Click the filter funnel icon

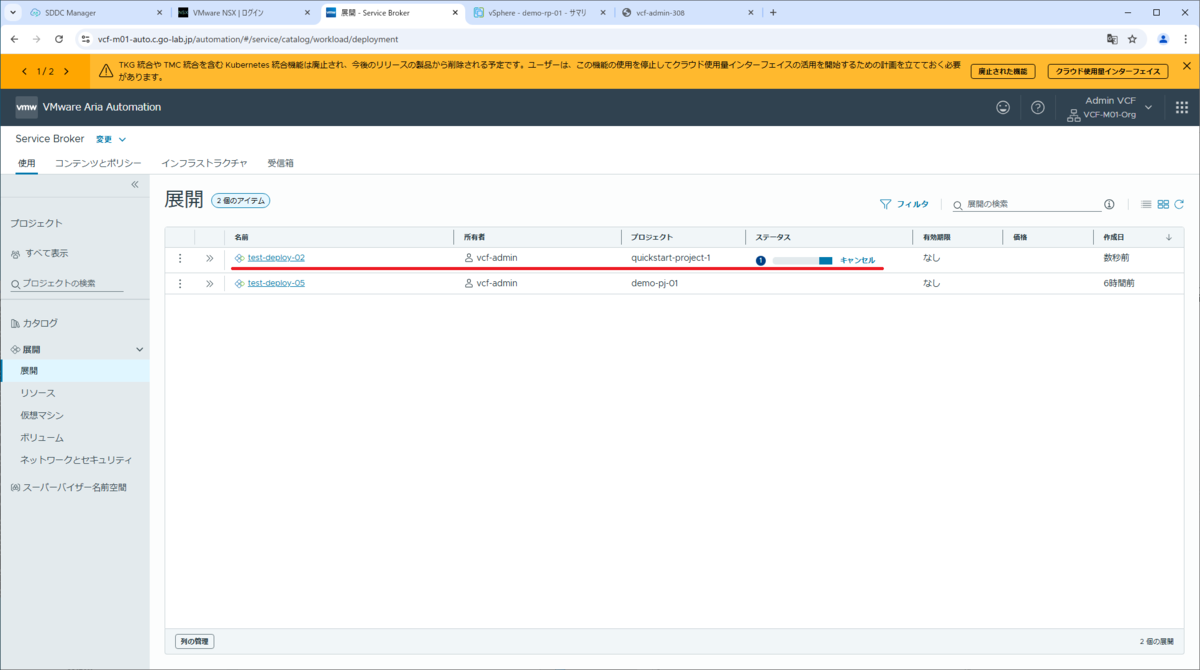[885, 204]
